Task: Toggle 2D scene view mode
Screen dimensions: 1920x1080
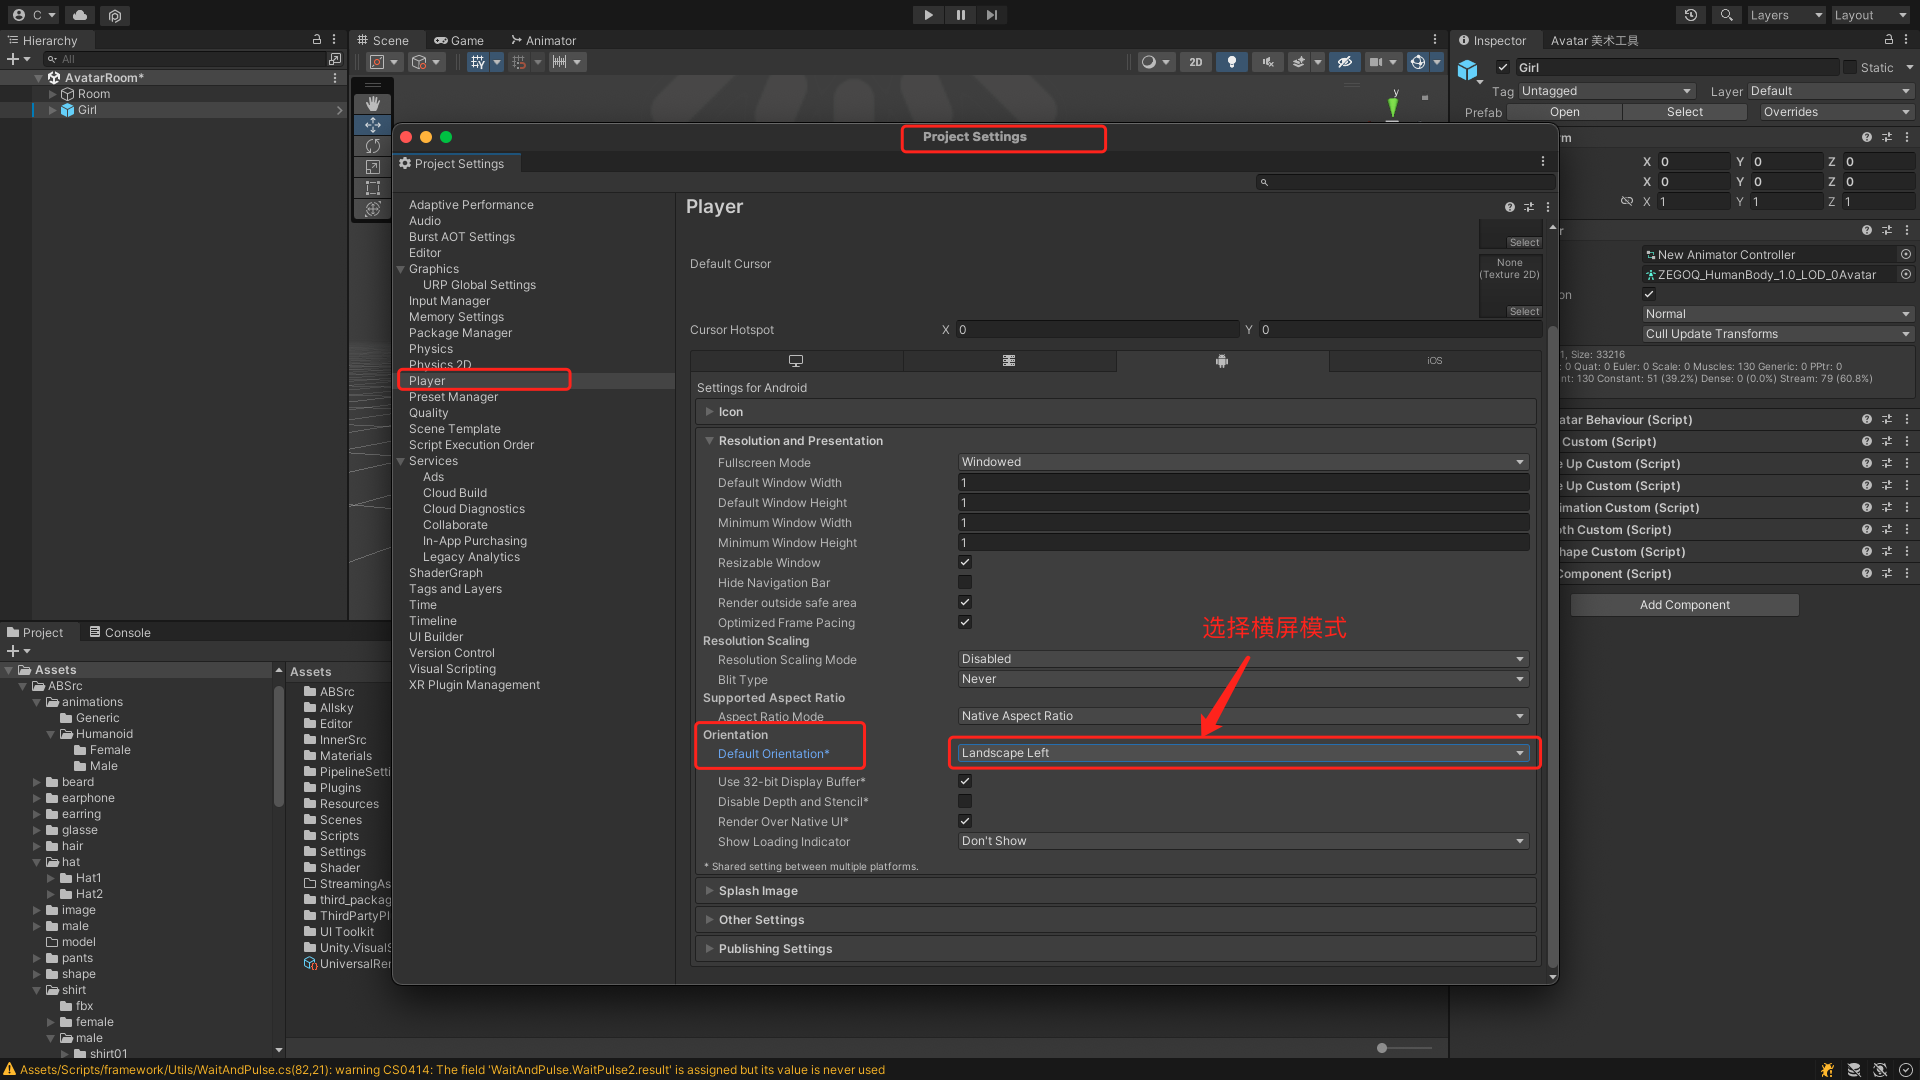Action: (1196, 62)
